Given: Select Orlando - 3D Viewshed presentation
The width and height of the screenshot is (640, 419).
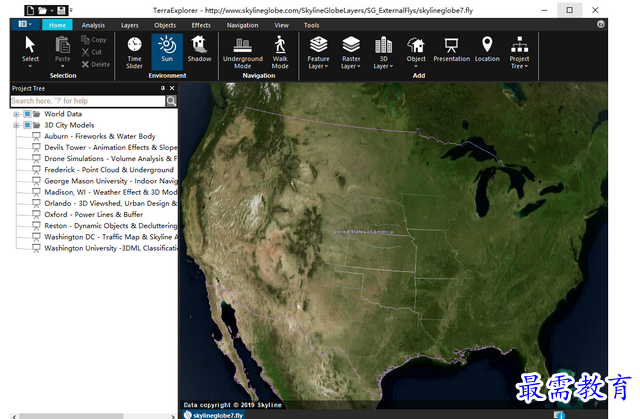Looking at the screenshot, I should click(111, 203).
